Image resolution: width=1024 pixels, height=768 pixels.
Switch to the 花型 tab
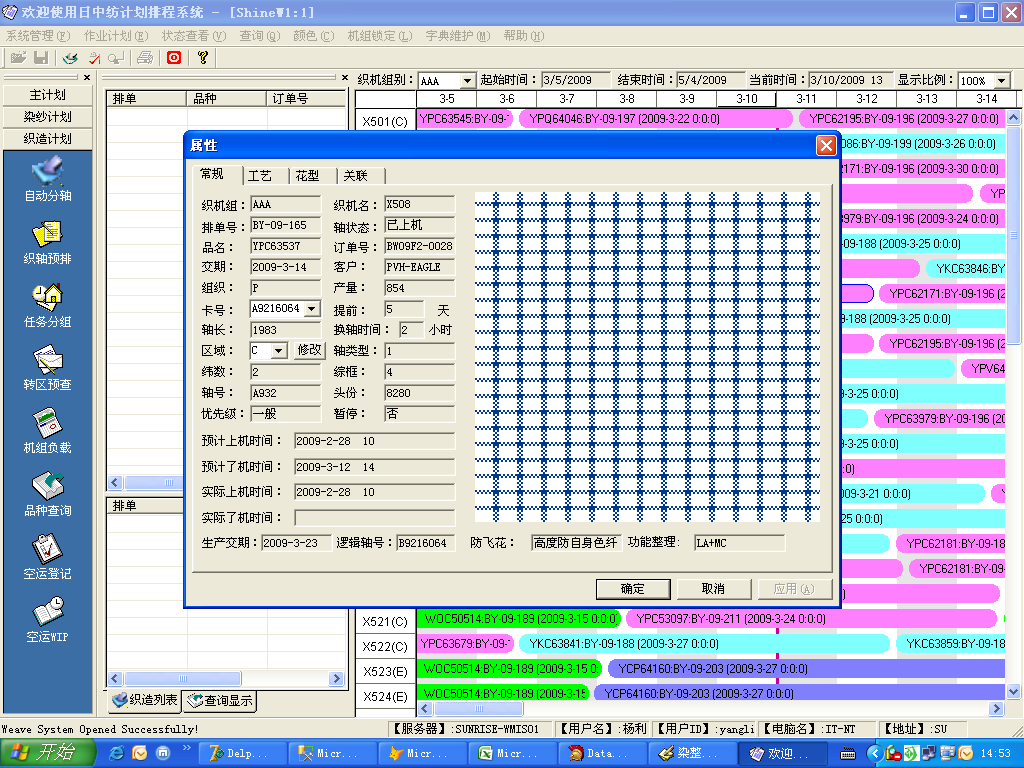click(307, 175)
